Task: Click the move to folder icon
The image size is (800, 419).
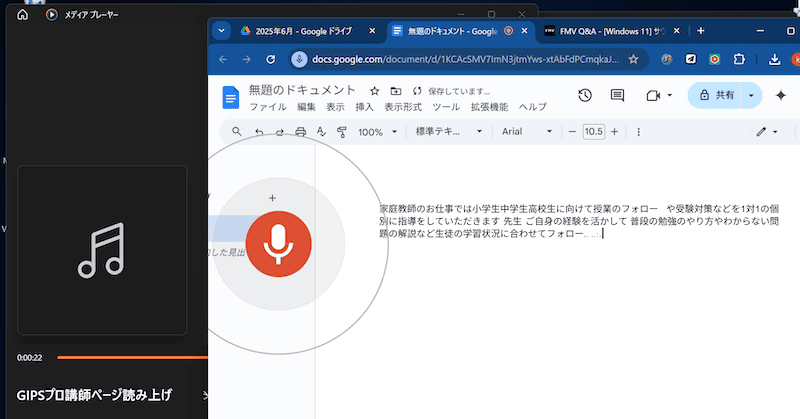Action: [395, 91]
